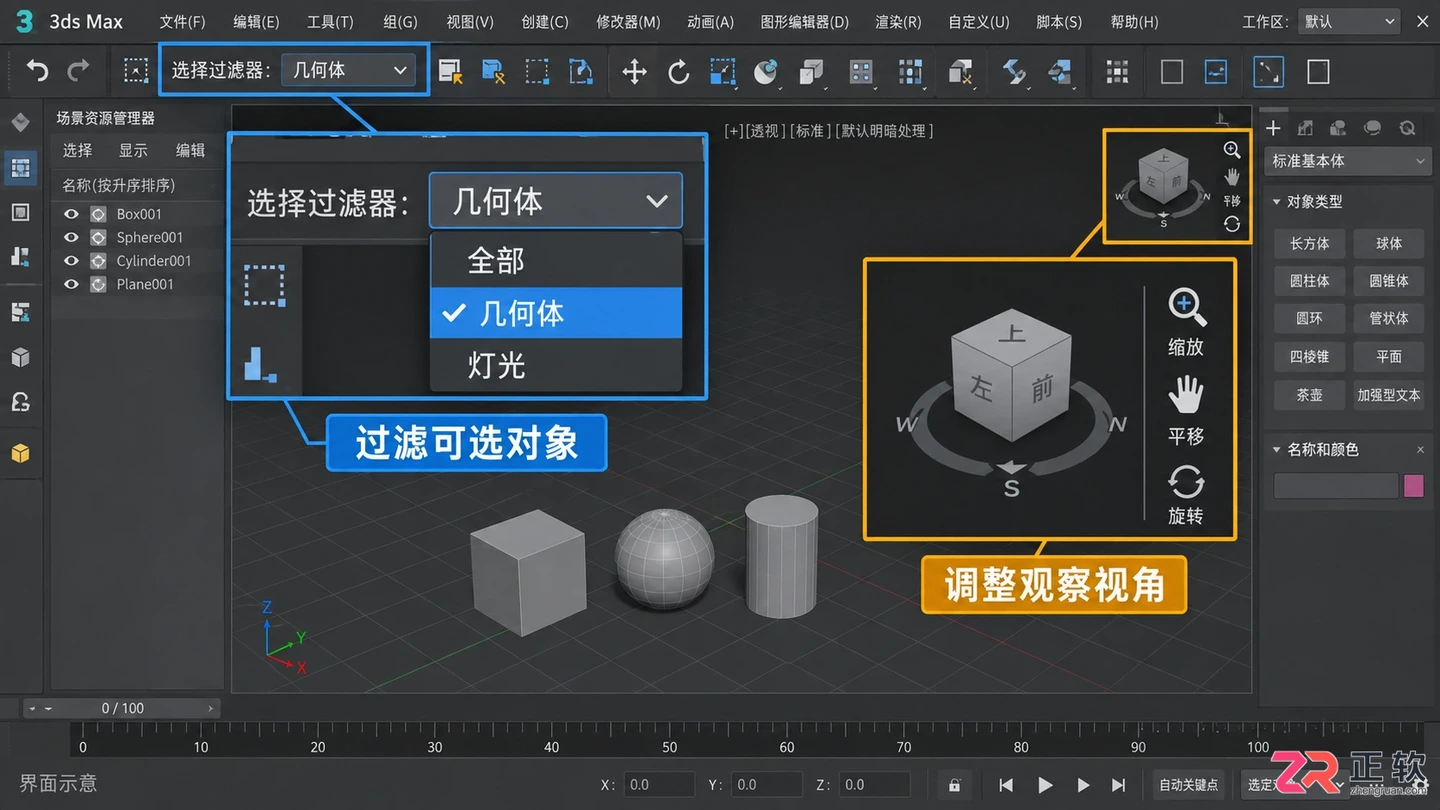Choose the rectangular selection region icon
This screenshot has height=810, width=1440.
[x=537, y=71]
